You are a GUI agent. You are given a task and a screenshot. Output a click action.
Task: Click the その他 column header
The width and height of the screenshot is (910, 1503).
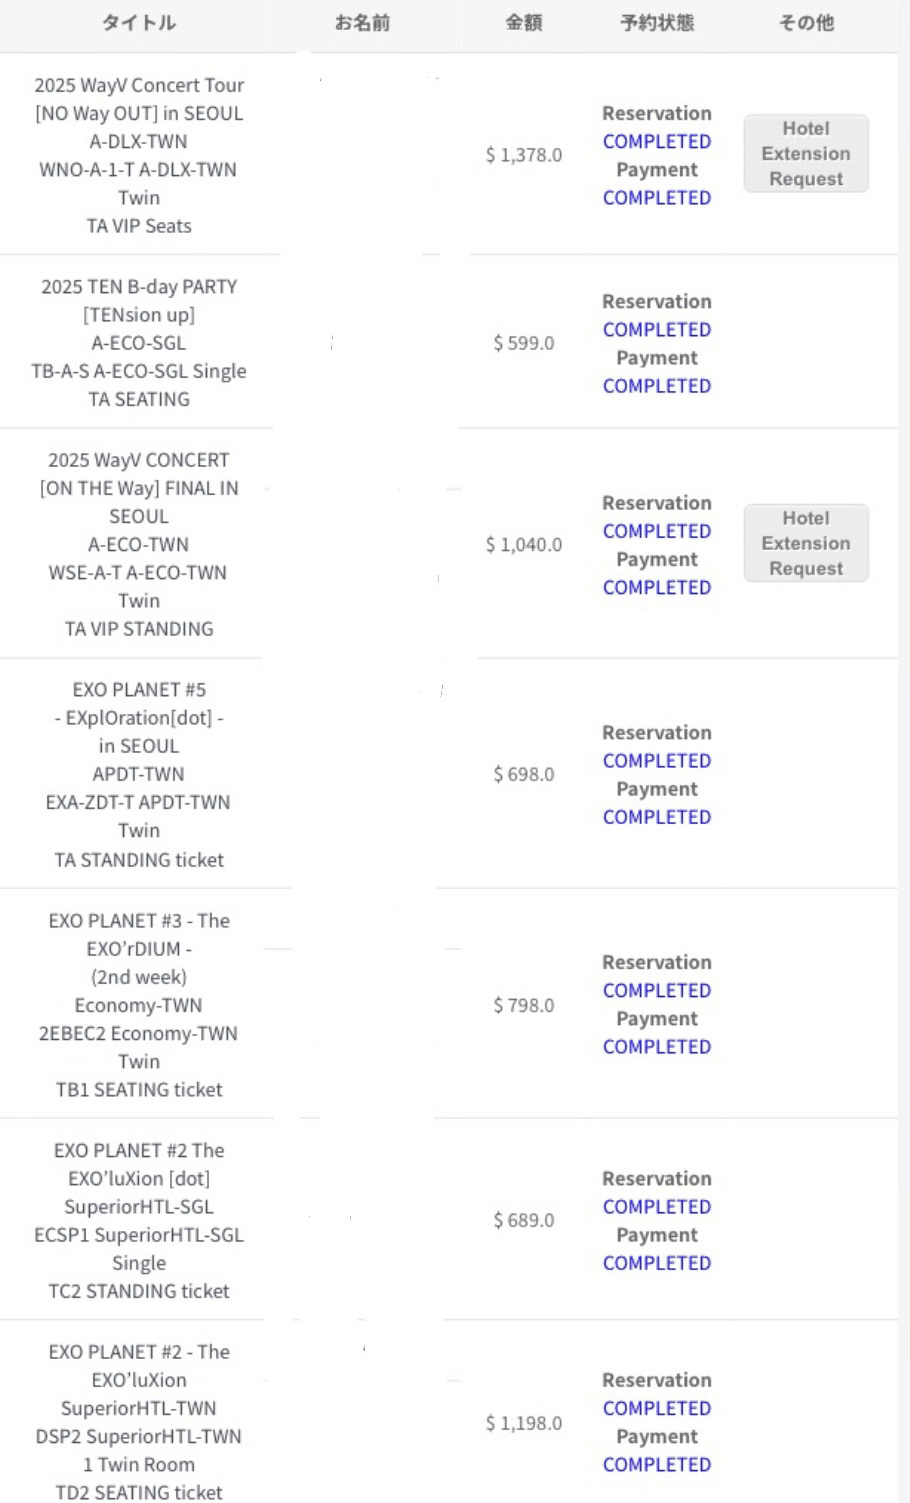pos(805,23)
